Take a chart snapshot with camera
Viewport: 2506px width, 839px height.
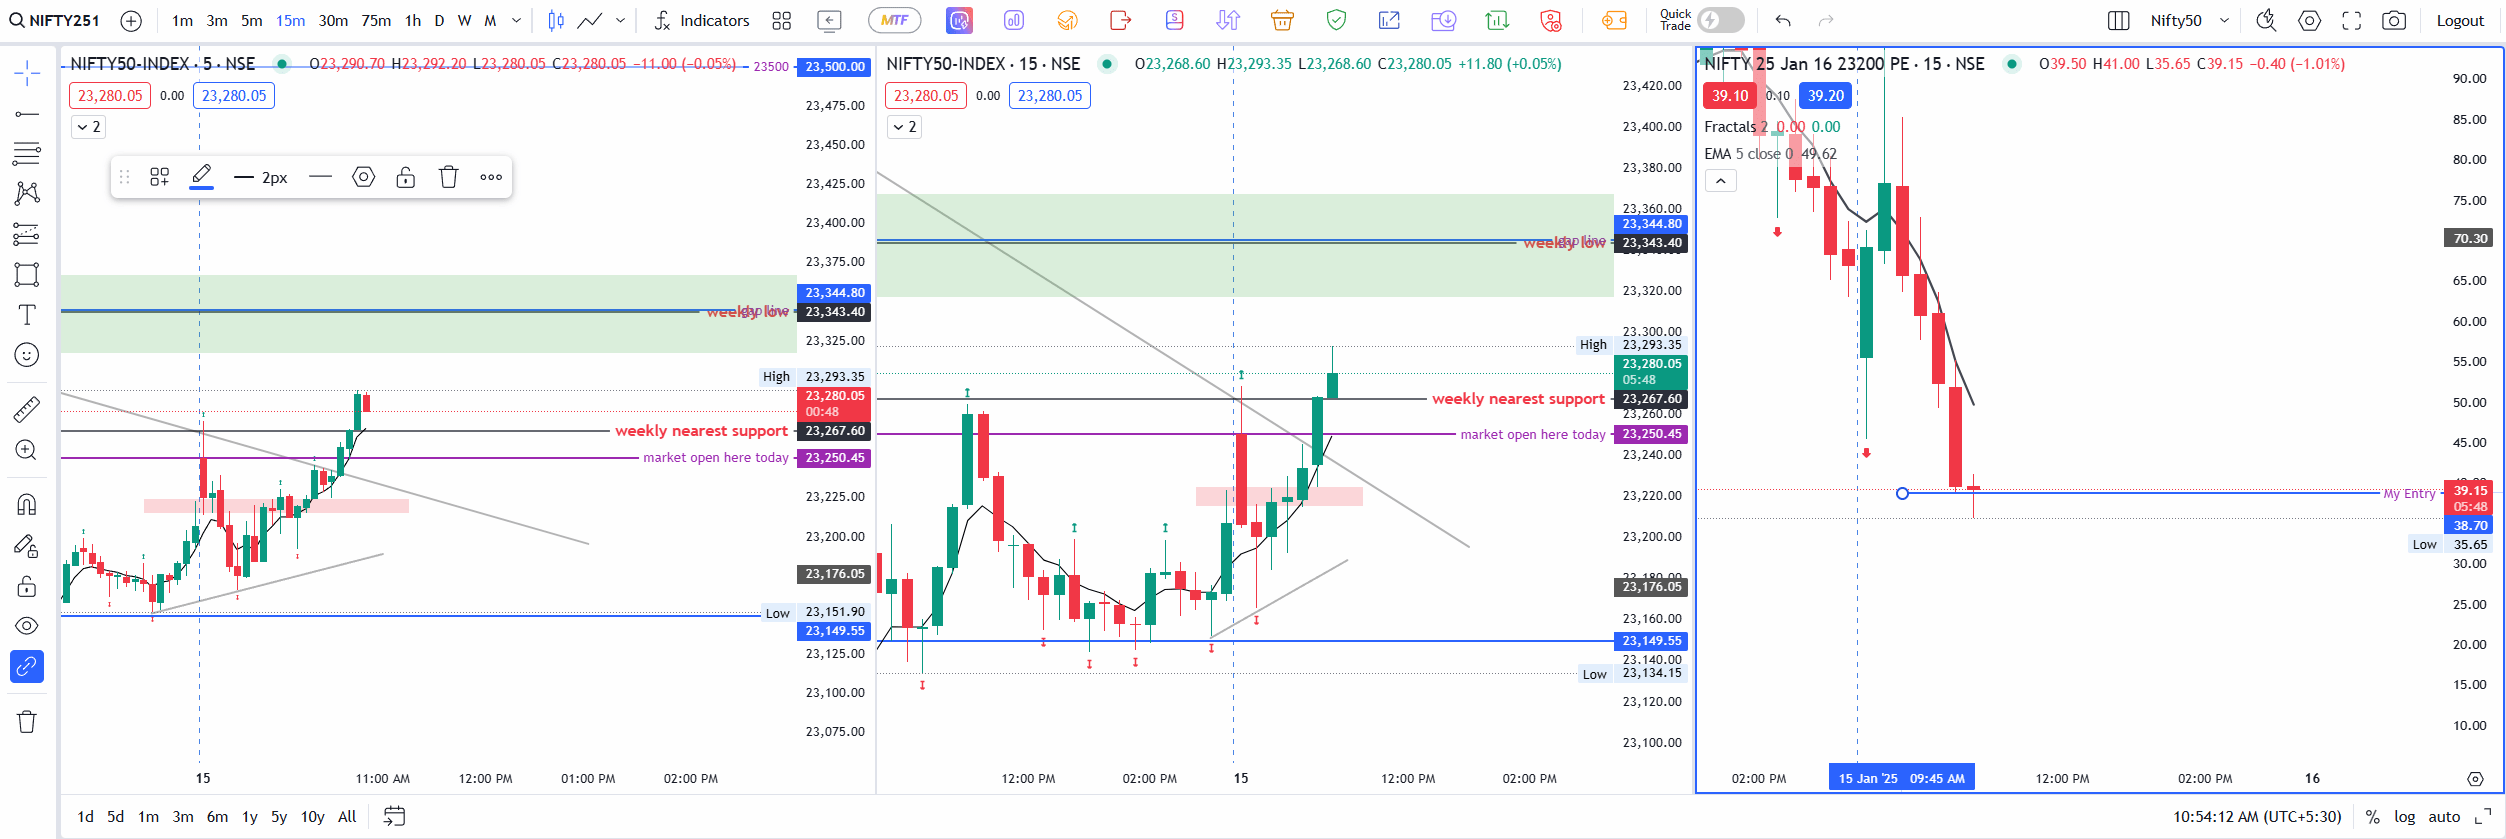(x=2394, y=20)
